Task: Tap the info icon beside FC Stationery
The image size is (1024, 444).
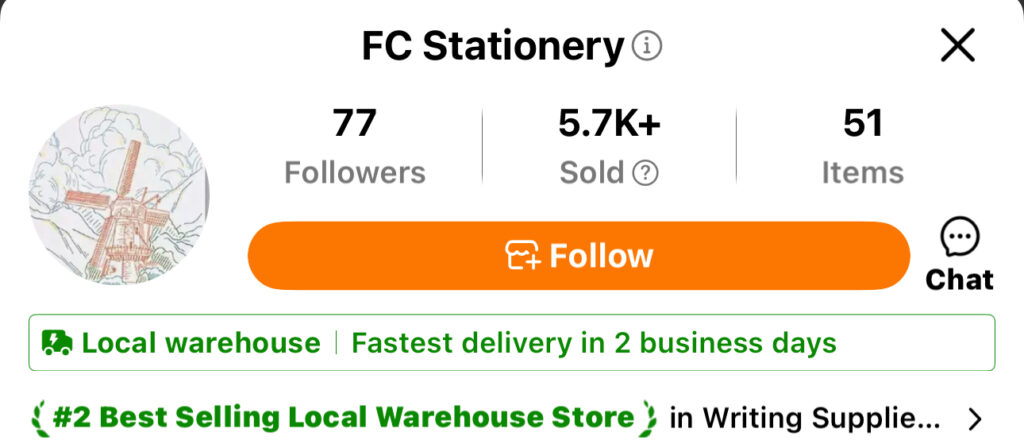Action: [648, 46]
